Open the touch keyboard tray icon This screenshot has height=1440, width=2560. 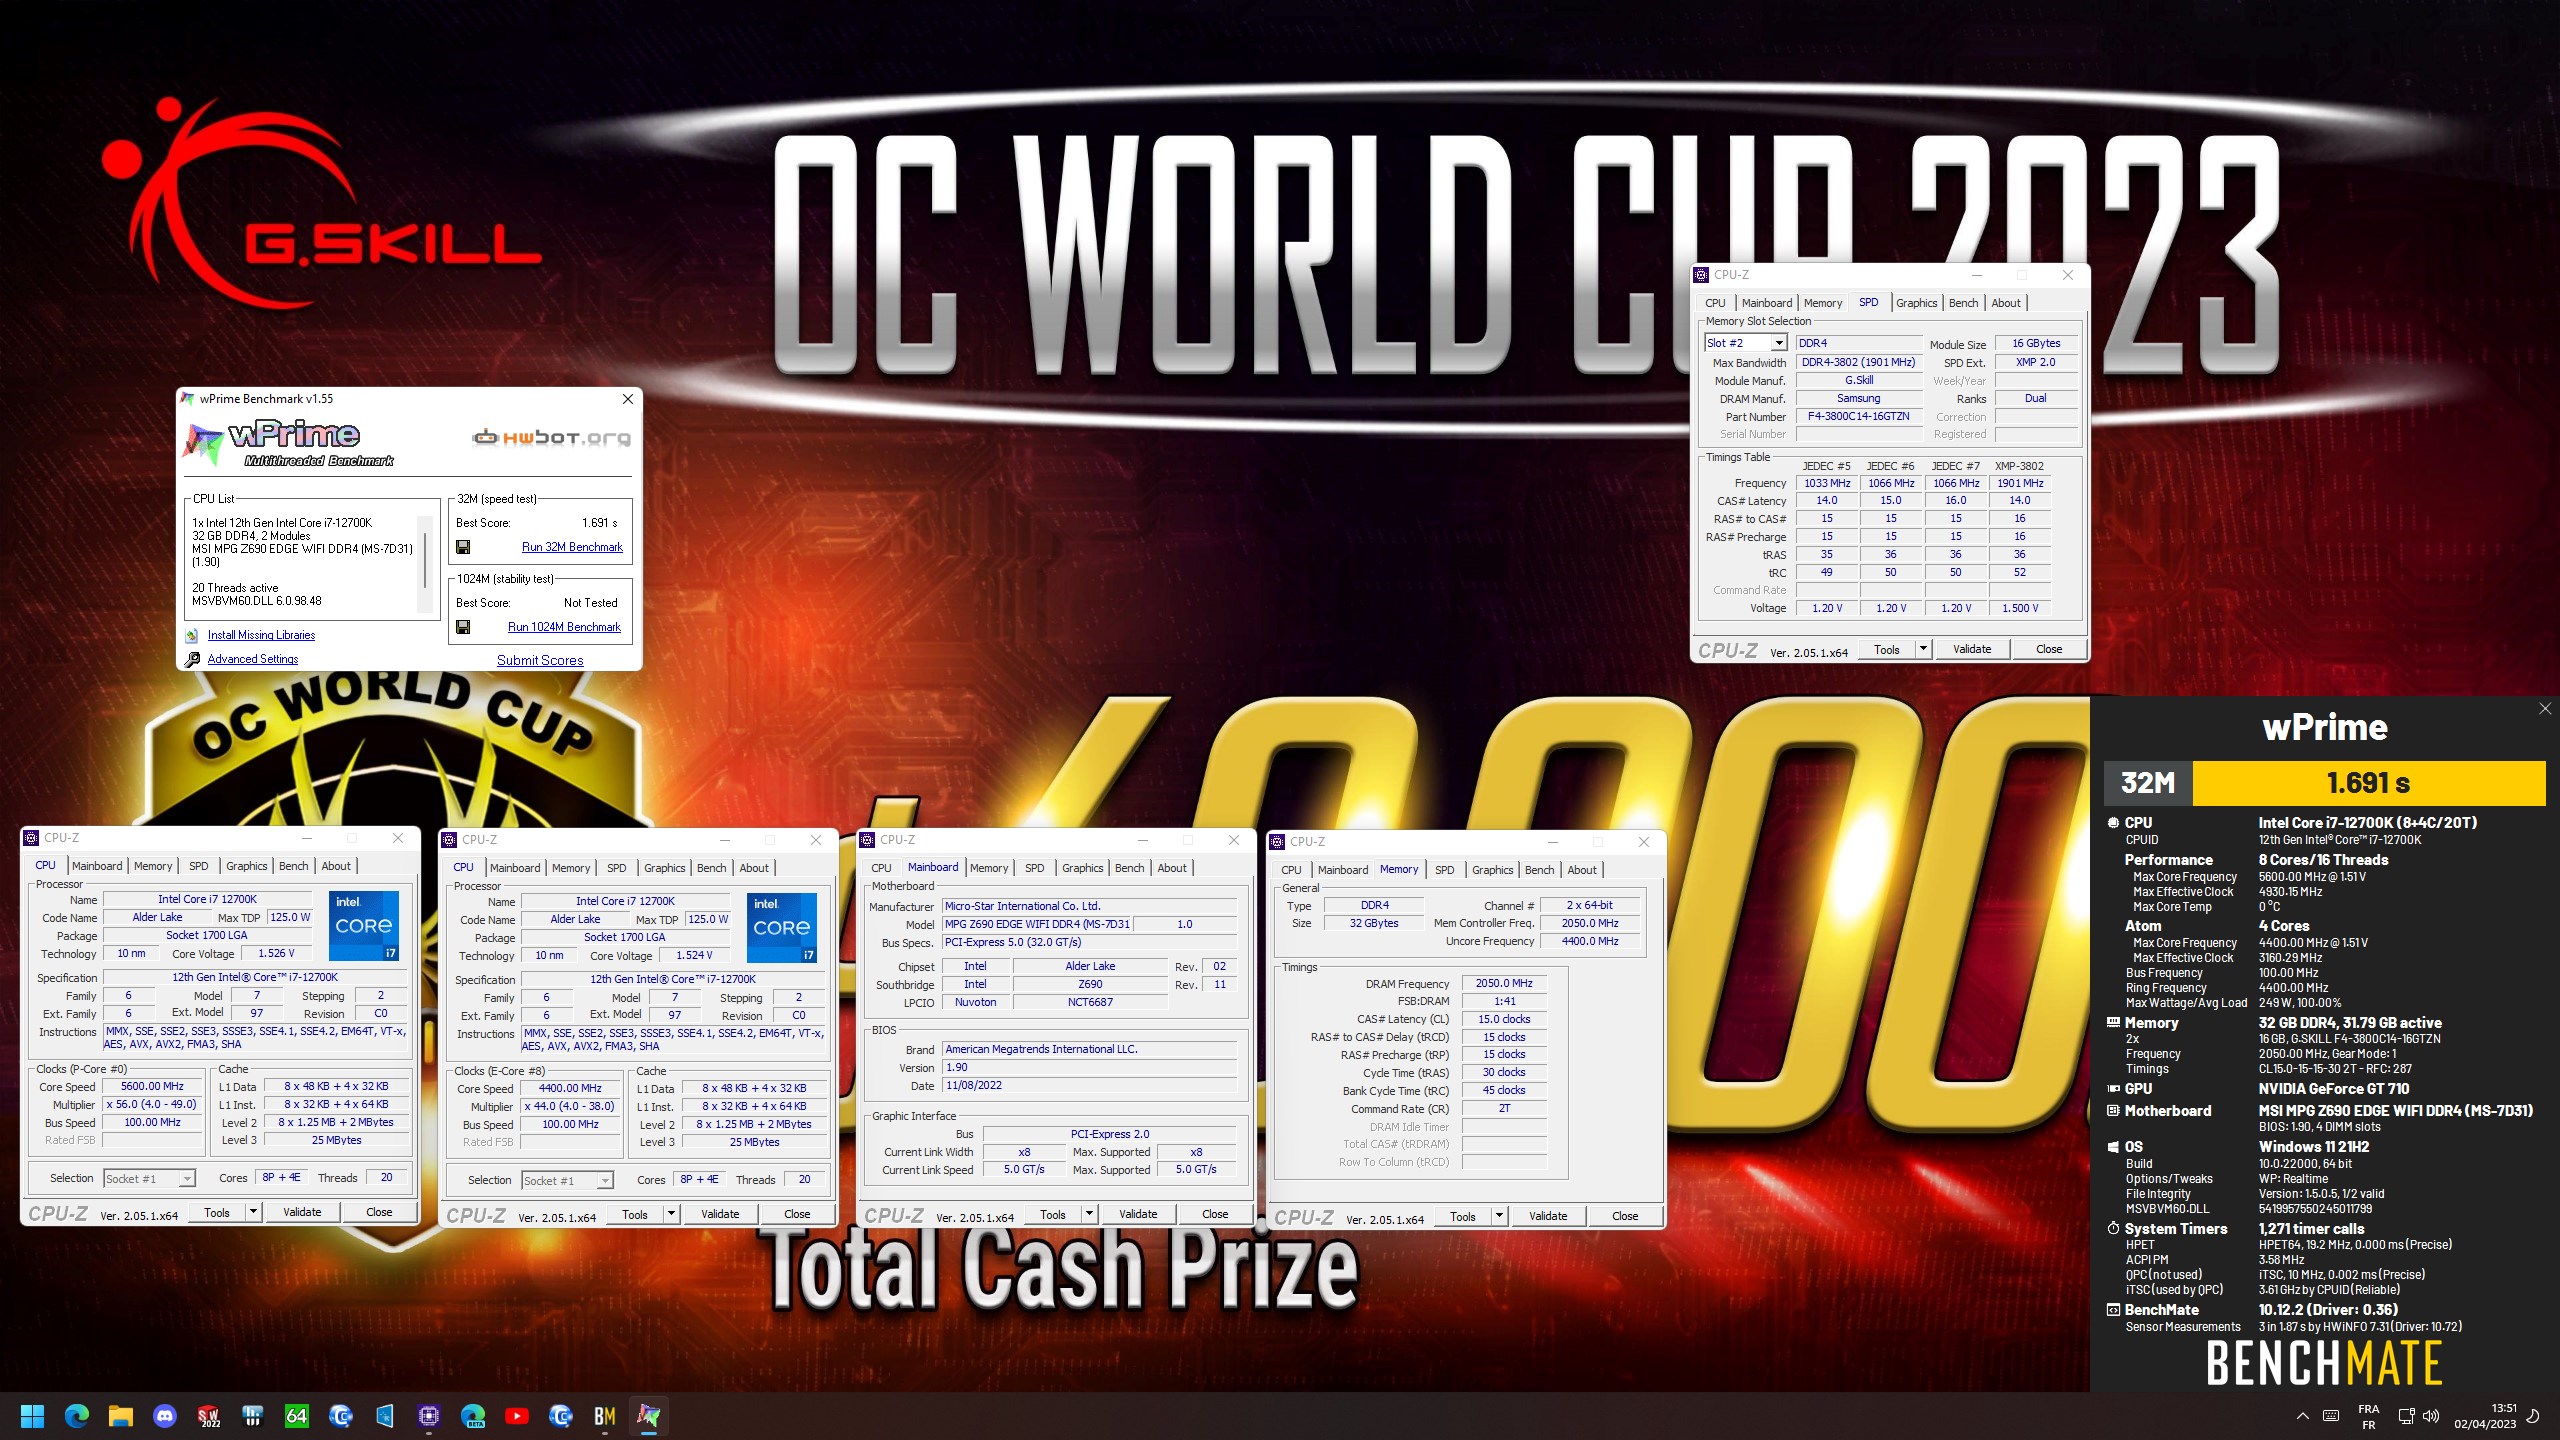pyautogui.click(x=2331, y=1416)
